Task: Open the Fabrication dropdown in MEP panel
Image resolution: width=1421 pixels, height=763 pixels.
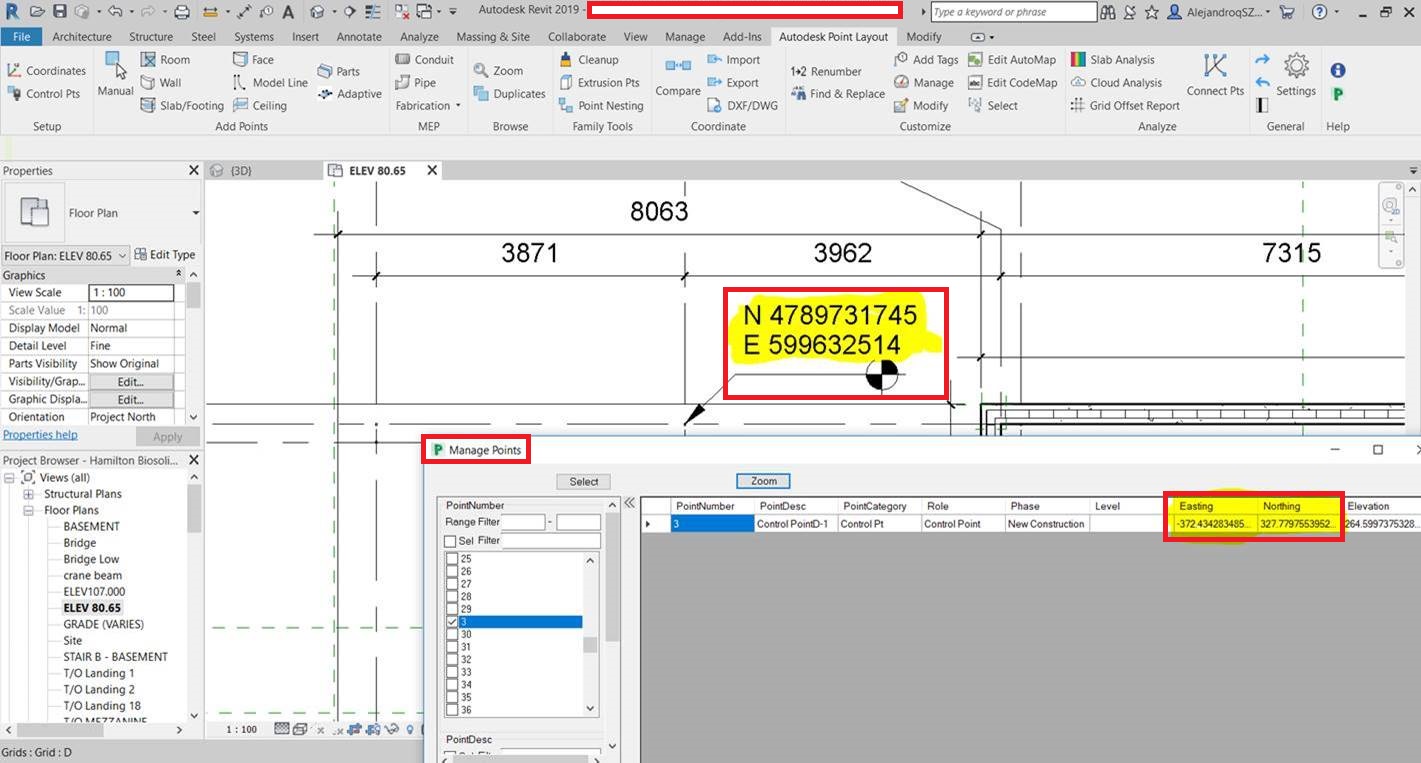Action: point(428,106)
